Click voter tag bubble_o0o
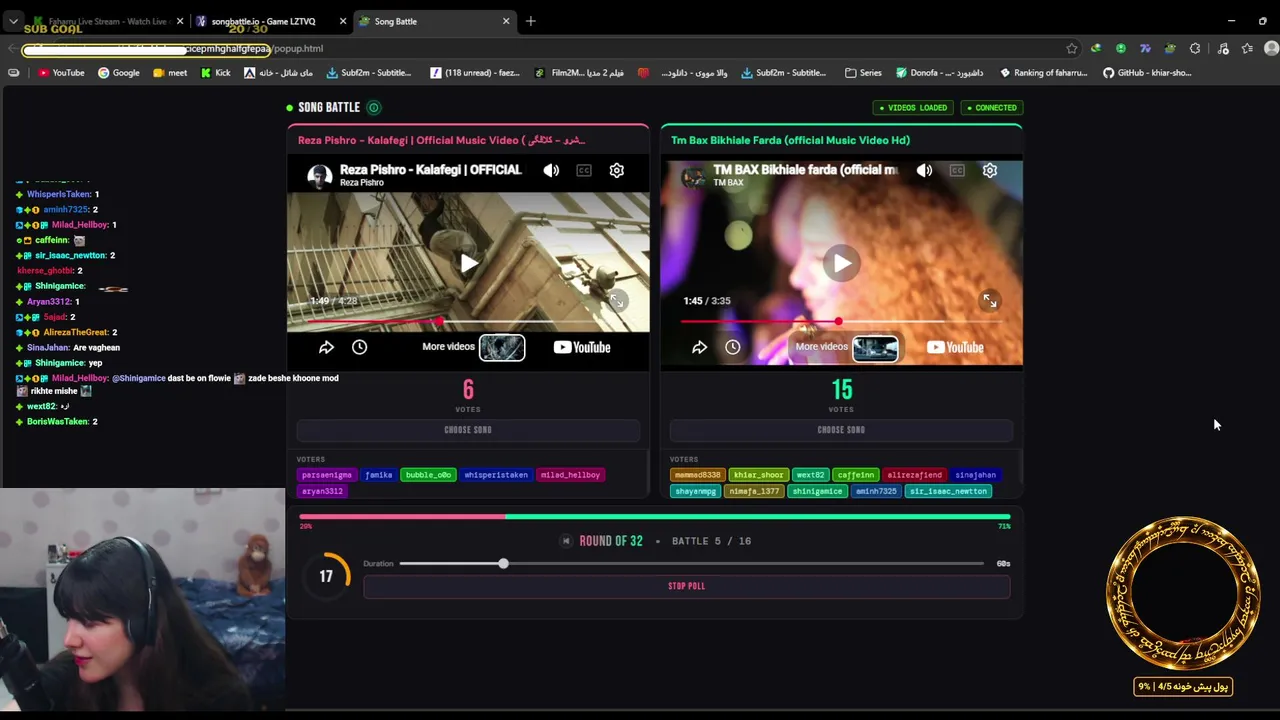Image resolution: width=1280 pixels, height=720 pixels. tap(428, 475)
